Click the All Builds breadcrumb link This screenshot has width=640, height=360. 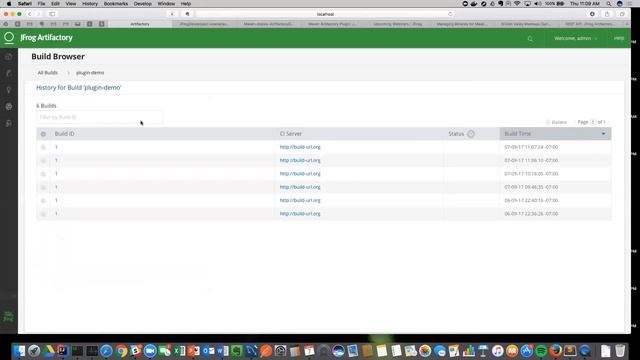click(x=48, y=73)
